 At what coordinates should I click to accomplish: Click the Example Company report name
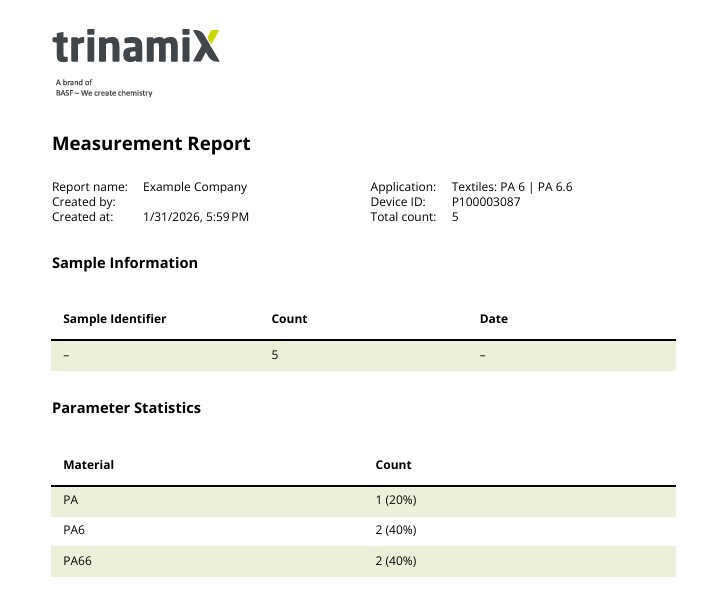[x=195, y=187]
